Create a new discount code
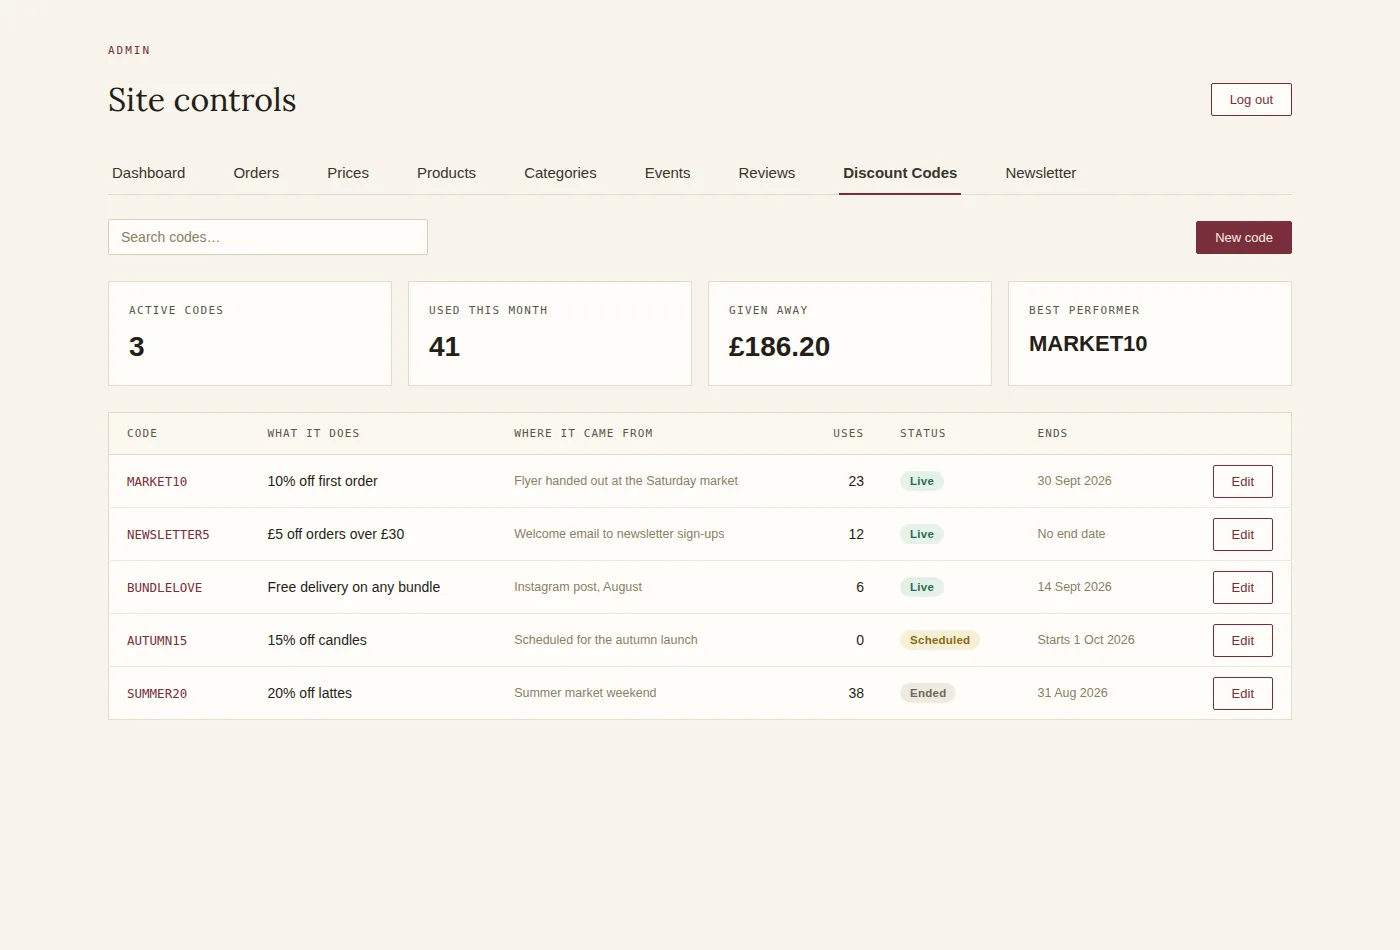1400x950 pixels. (x=1244, y=238)
